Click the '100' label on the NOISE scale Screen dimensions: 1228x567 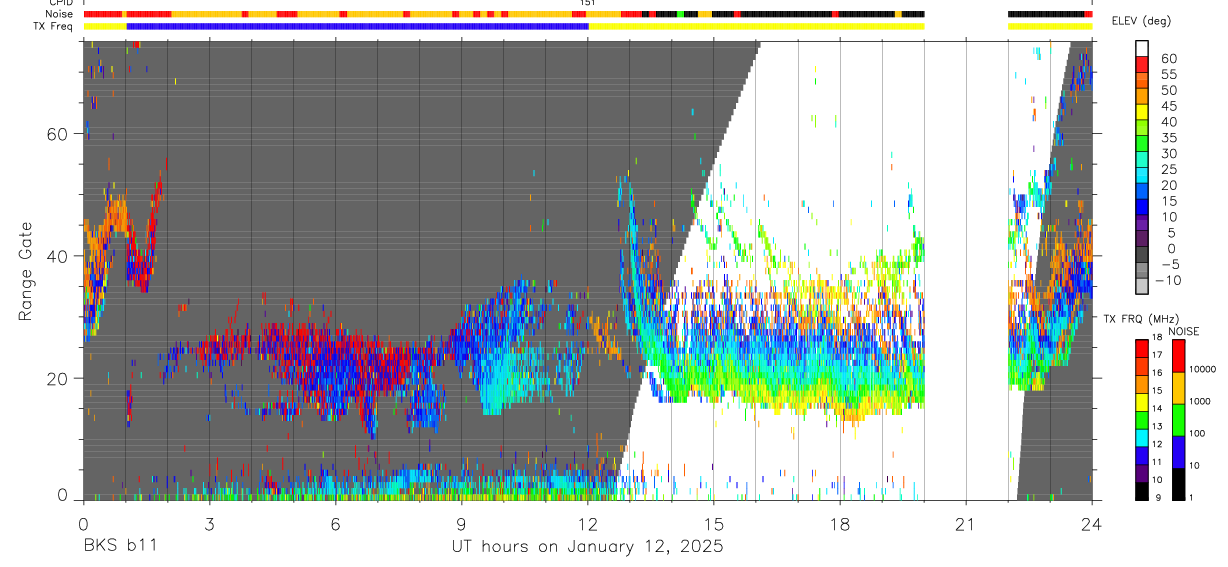click(x=1198, y=434)
